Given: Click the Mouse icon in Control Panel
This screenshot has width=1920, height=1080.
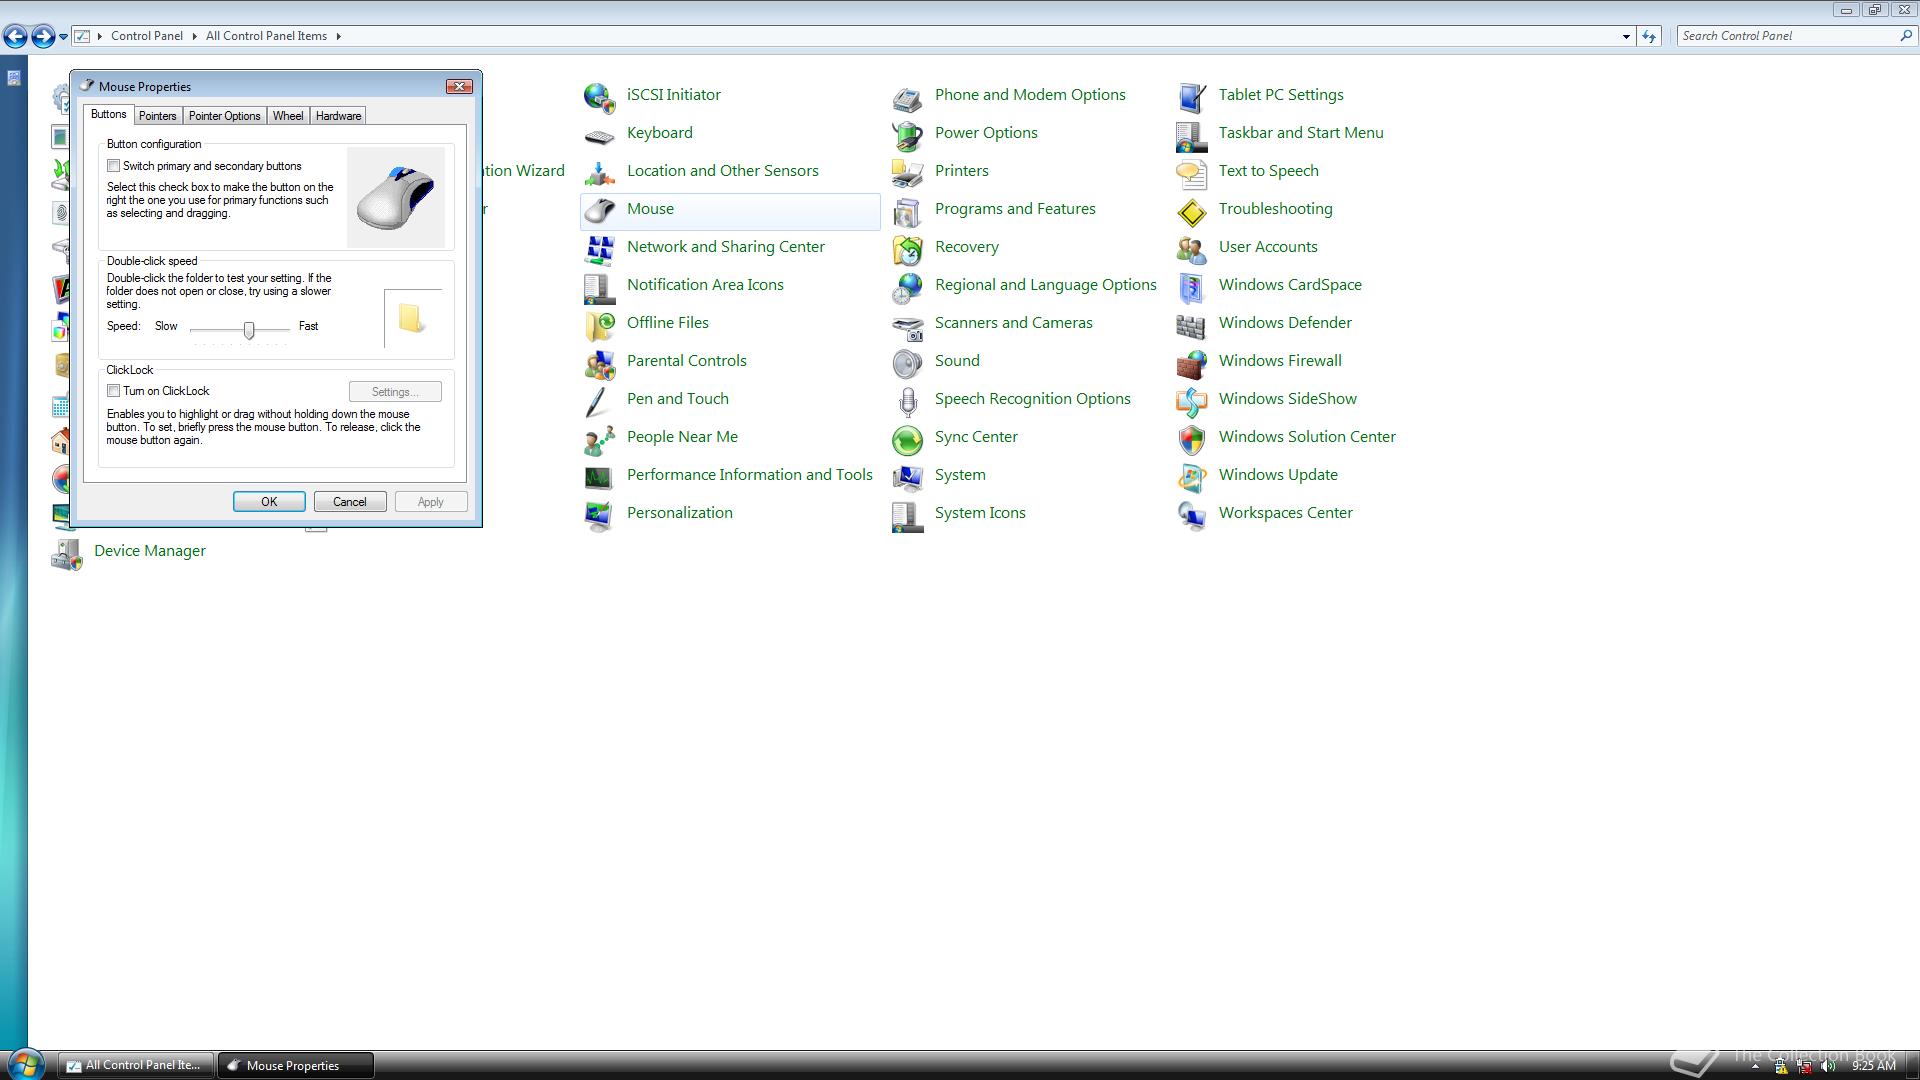Looking at the screenshot, I should point(599,210).
